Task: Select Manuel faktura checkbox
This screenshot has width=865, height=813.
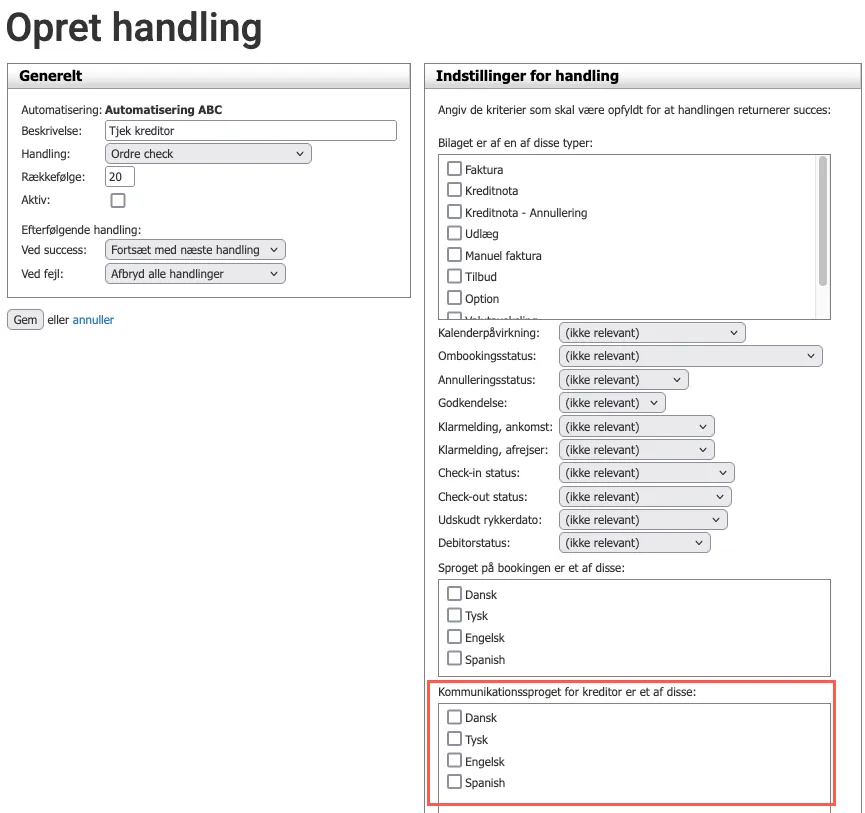Action: [x=454, y=255]
